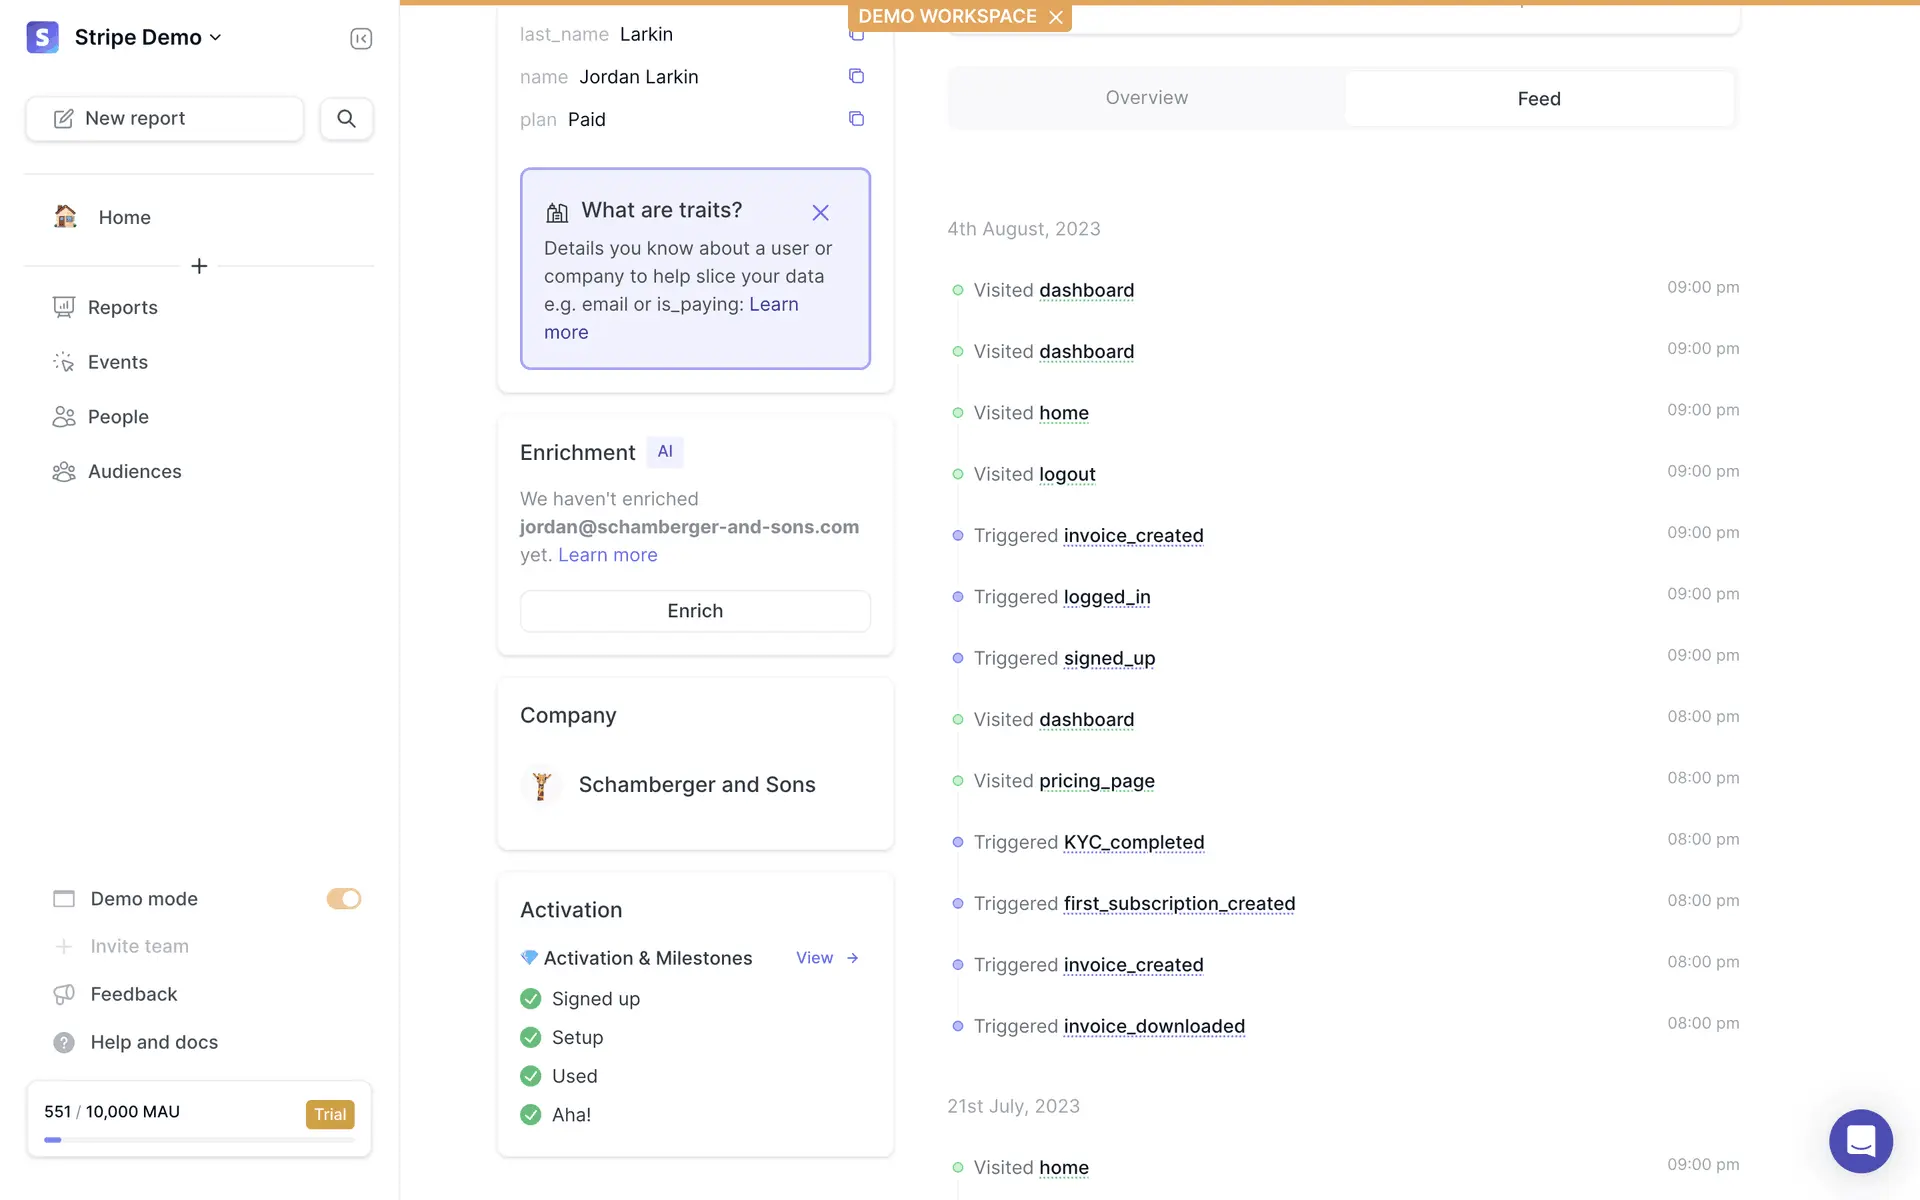Open the Audiences sidebar item
The width and height of the screenshot is (1920, 1200).
[x=134, y=471]
